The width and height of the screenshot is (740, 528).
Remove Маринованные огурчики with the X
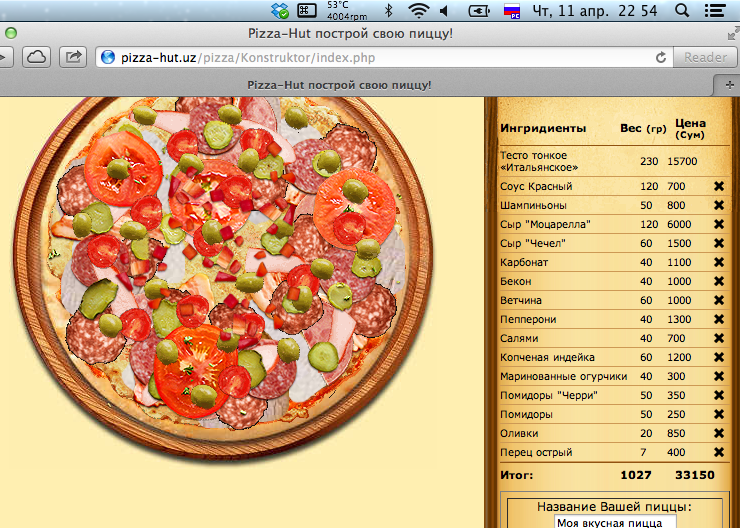(x=719, y=376)
